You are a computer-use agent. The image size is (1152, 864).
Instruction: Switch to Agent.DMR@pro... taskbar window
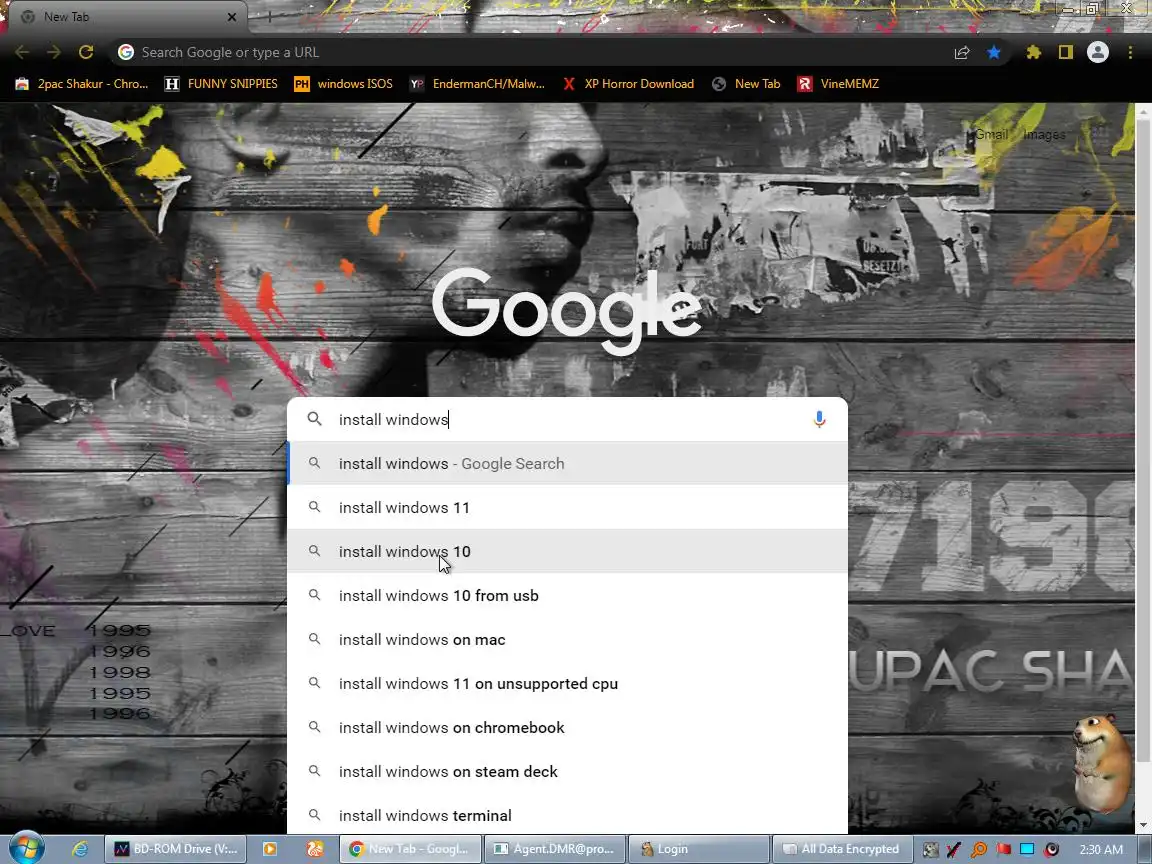tap(555, 849)
